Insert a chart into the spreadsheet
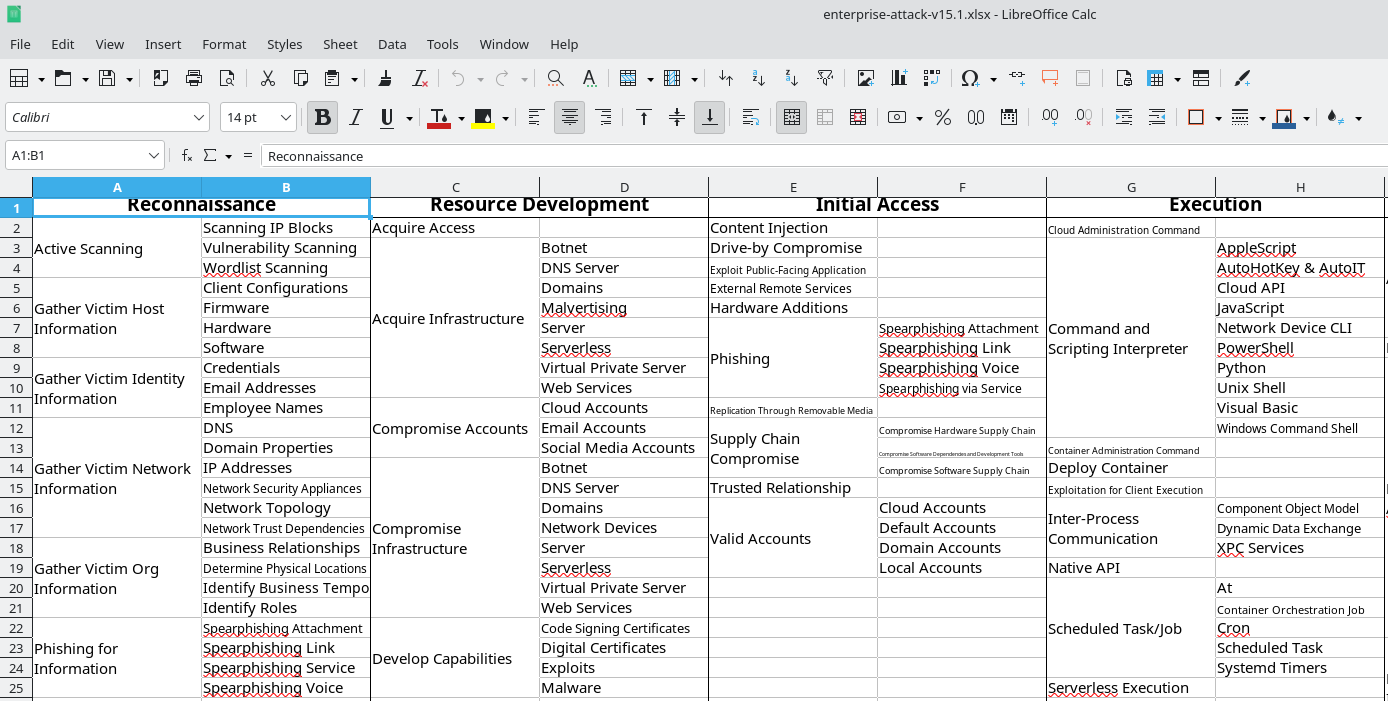This screenshot has width=1388, height=701. pos(897,78)
